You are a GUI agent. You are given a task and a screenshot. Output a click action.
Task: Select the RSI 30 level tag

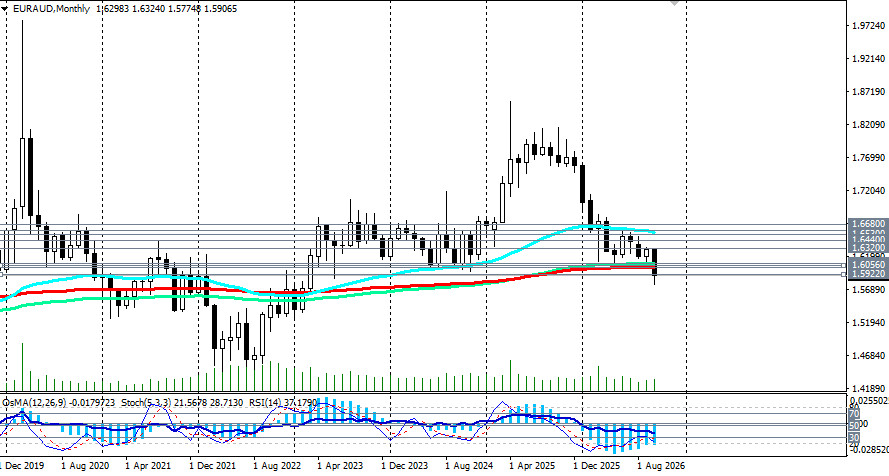(854, 438)
